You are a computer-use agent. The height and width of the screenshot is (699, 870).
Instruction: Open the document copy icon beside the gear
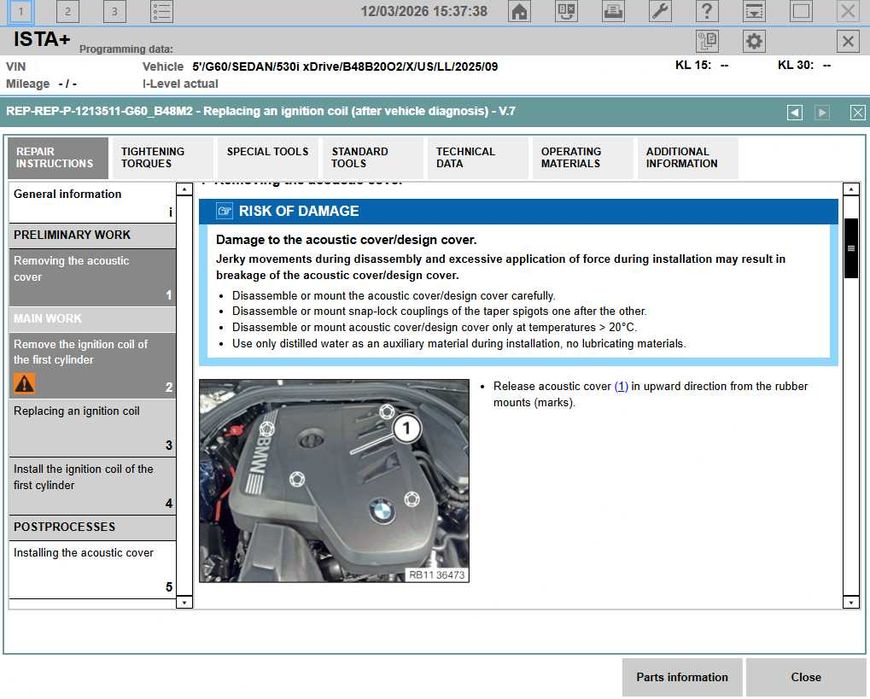tap(707, 41)
